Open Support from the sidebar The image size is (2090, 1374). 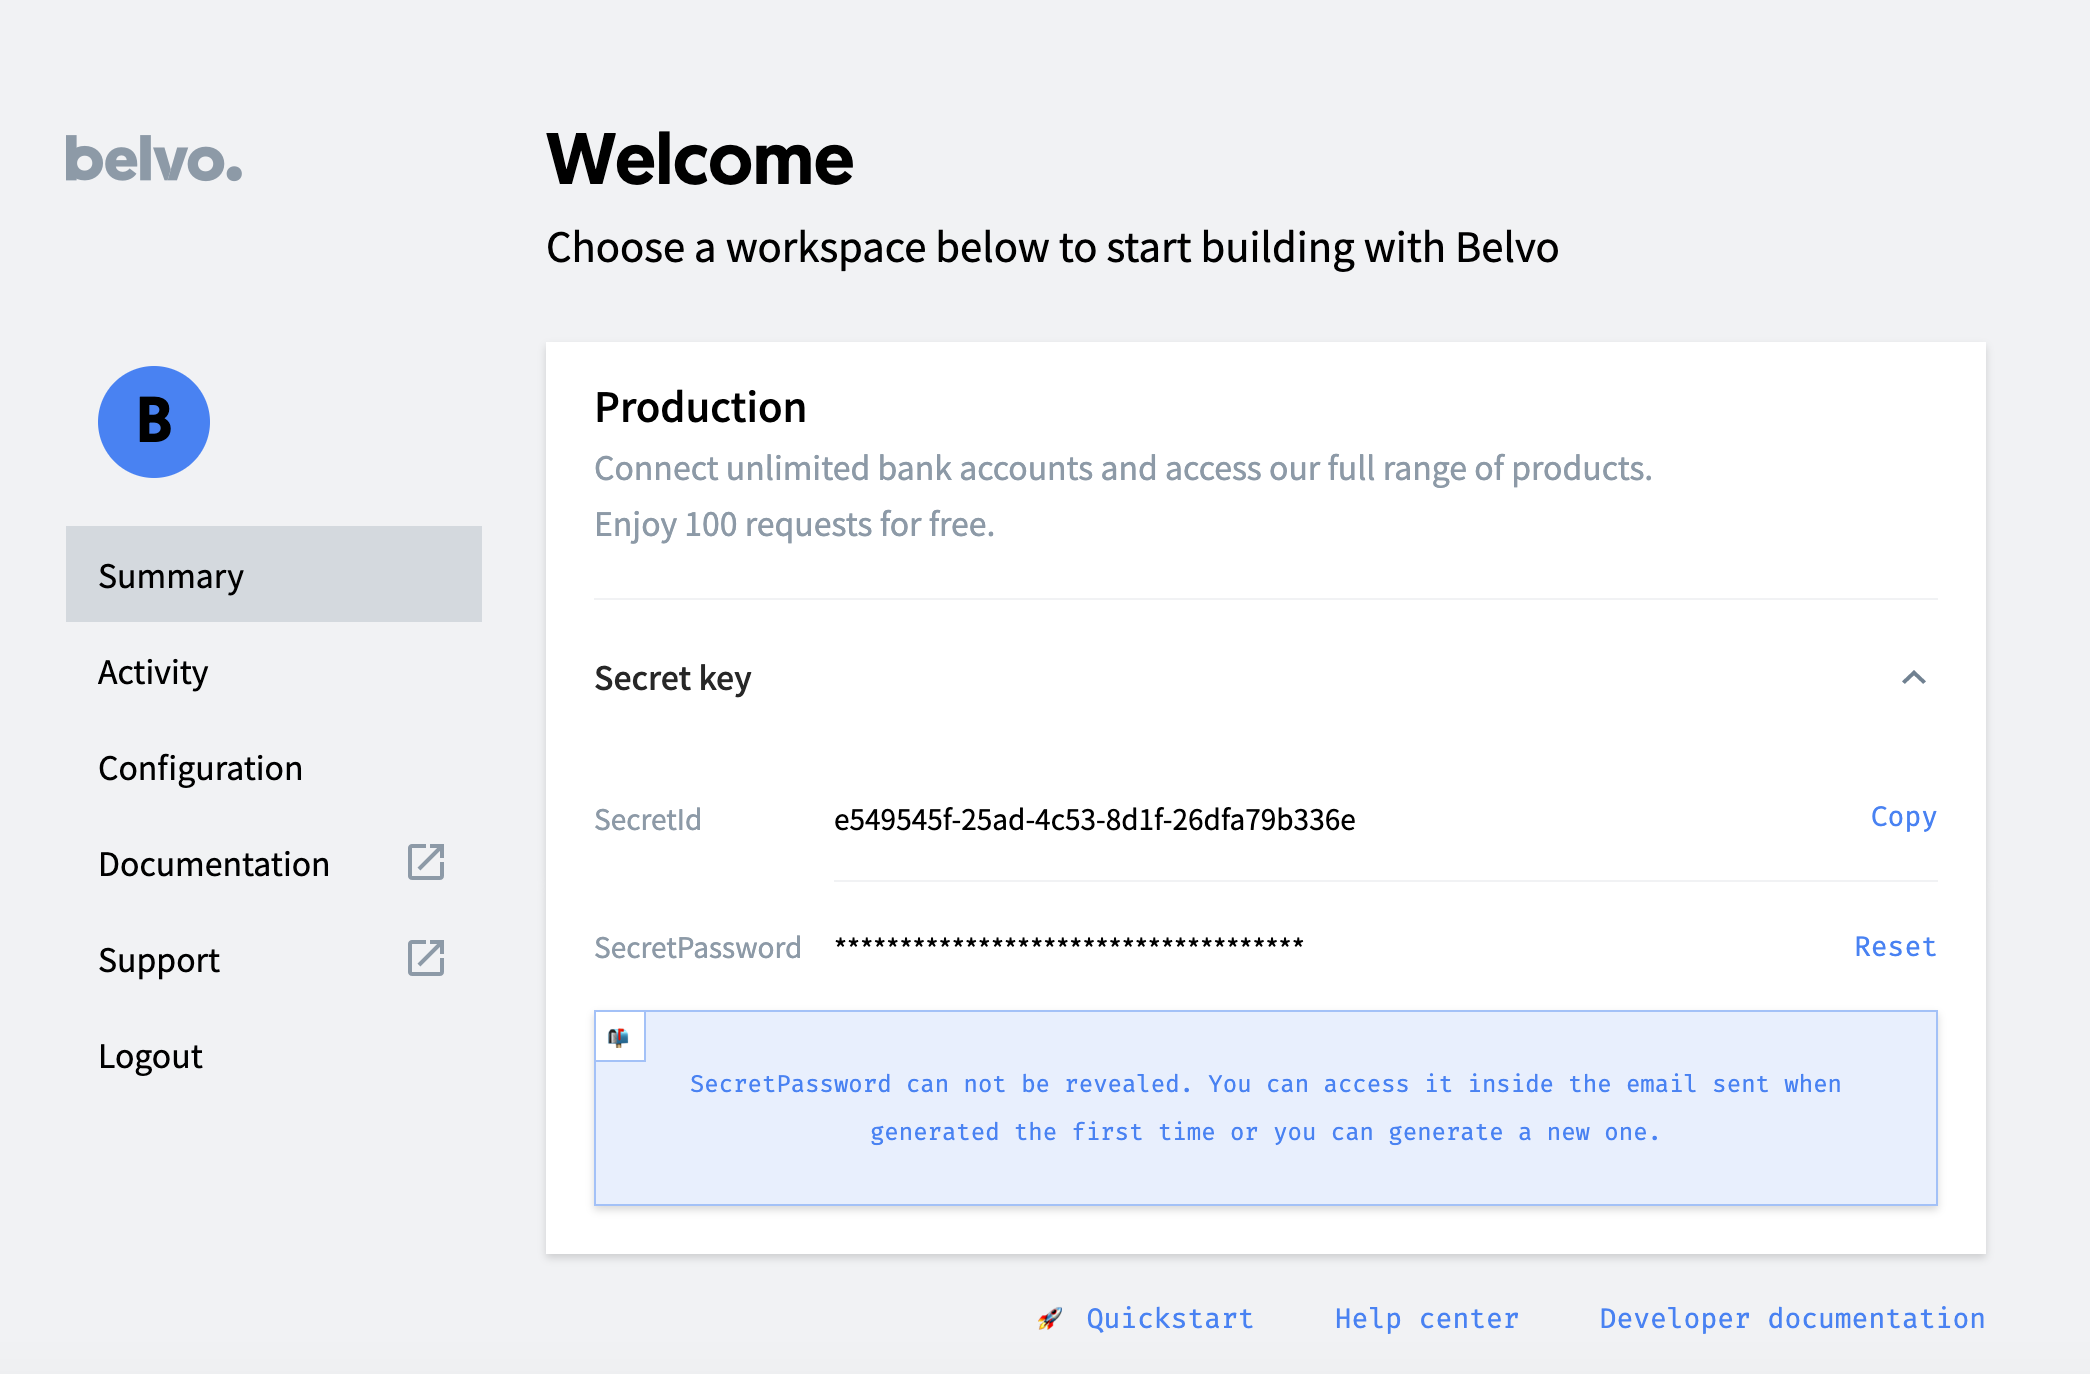click(159, 960)
